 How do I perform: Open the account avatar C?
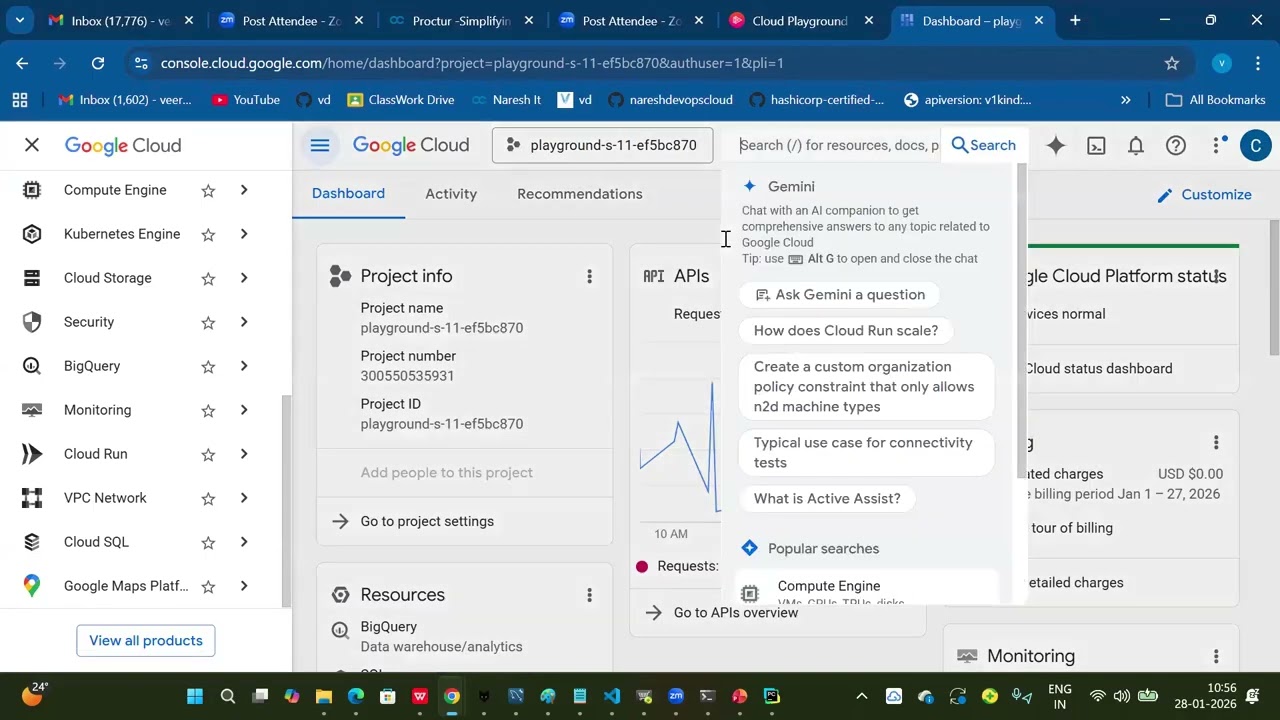[1256, 146]
